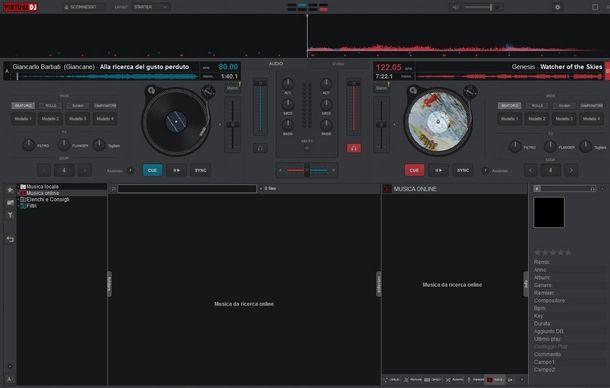This screenshot has width=610, height=388.
Task: Click the cover art thumbnail in info panel
Action: pyautogui.click(x=549, y=212)
